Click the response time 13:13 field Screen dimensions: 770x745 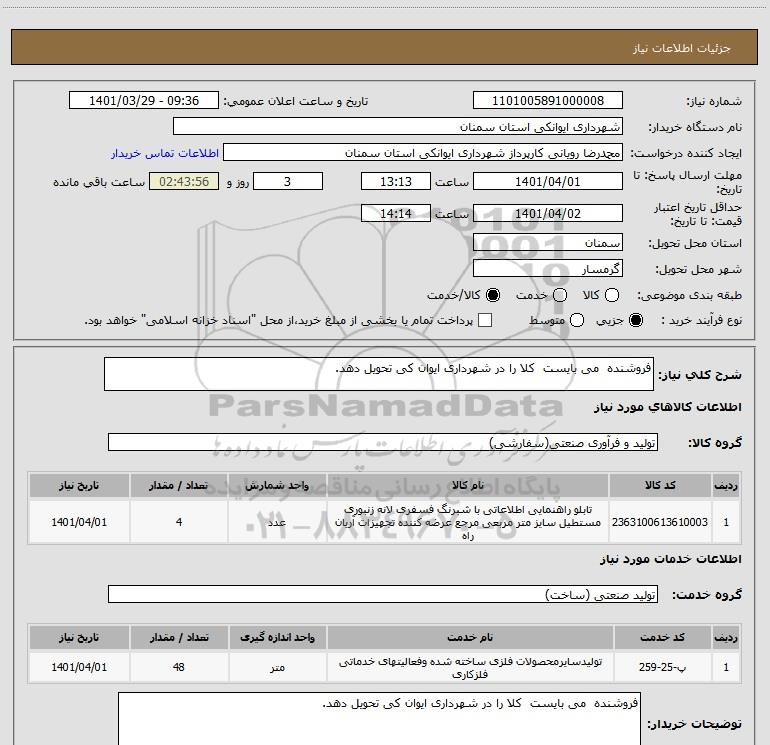point(396,181)
